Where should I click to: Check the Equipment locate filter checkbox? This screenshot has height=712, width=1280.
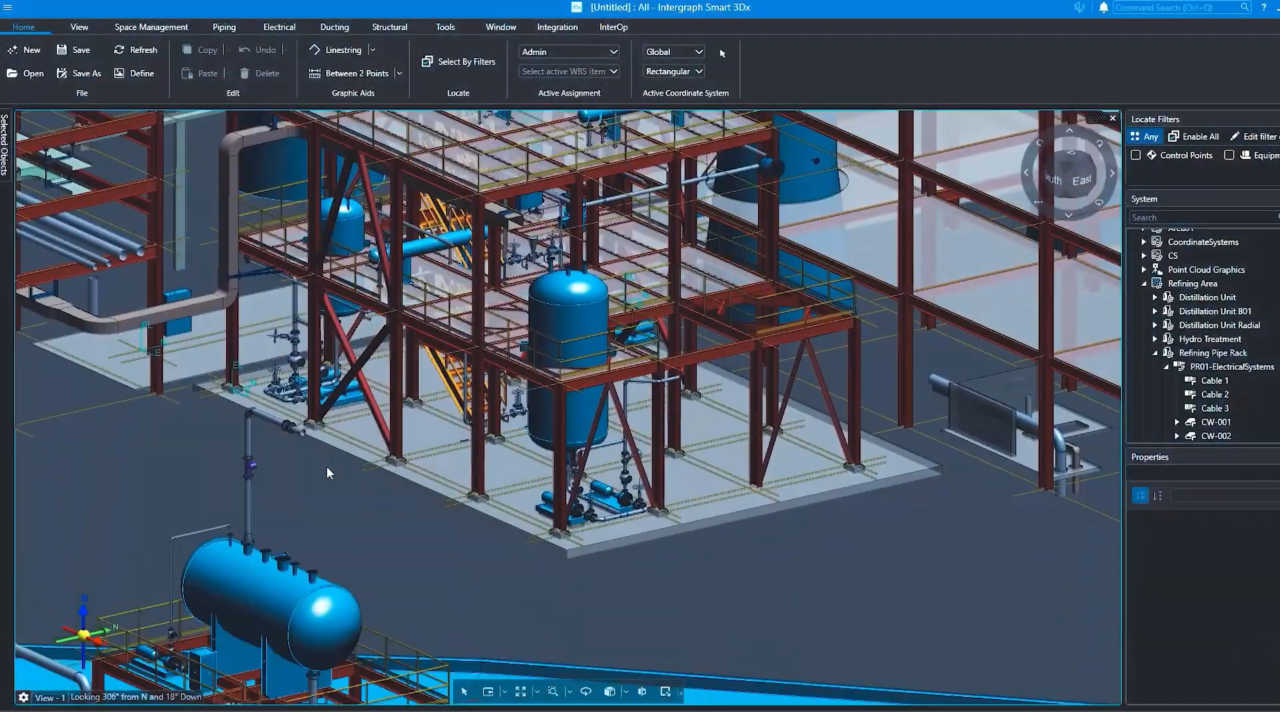point(1229,155)
